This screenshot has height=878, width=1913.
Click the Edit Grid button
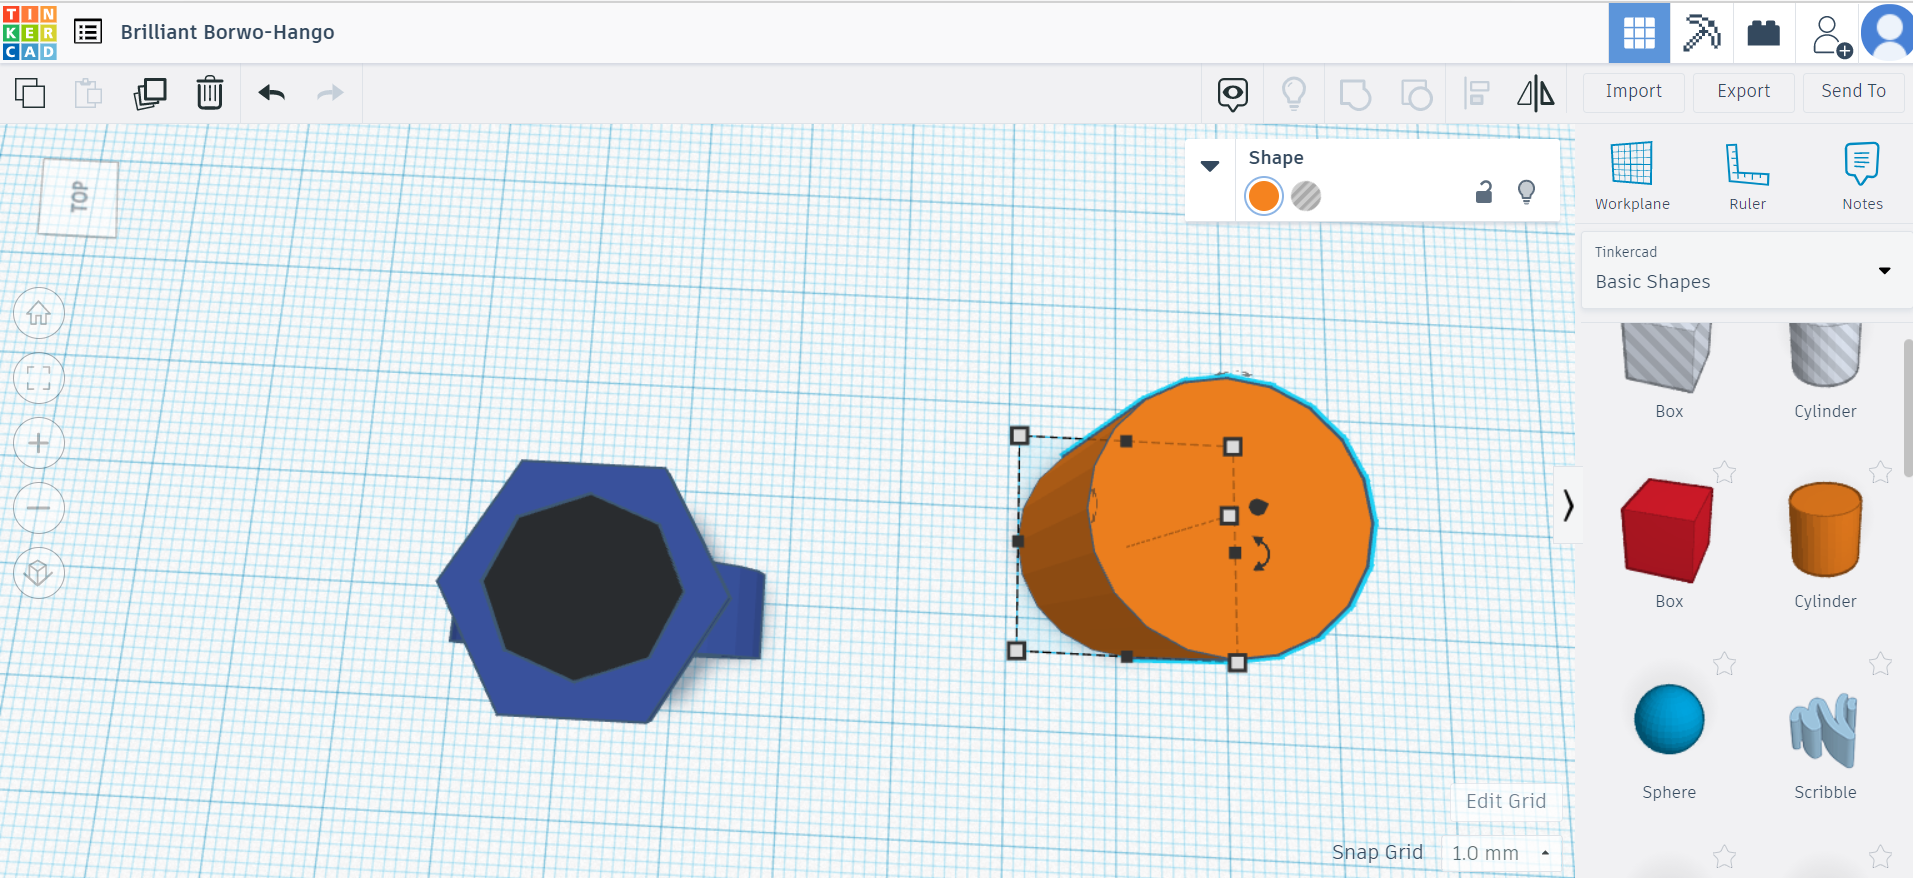click(1506, 801)
